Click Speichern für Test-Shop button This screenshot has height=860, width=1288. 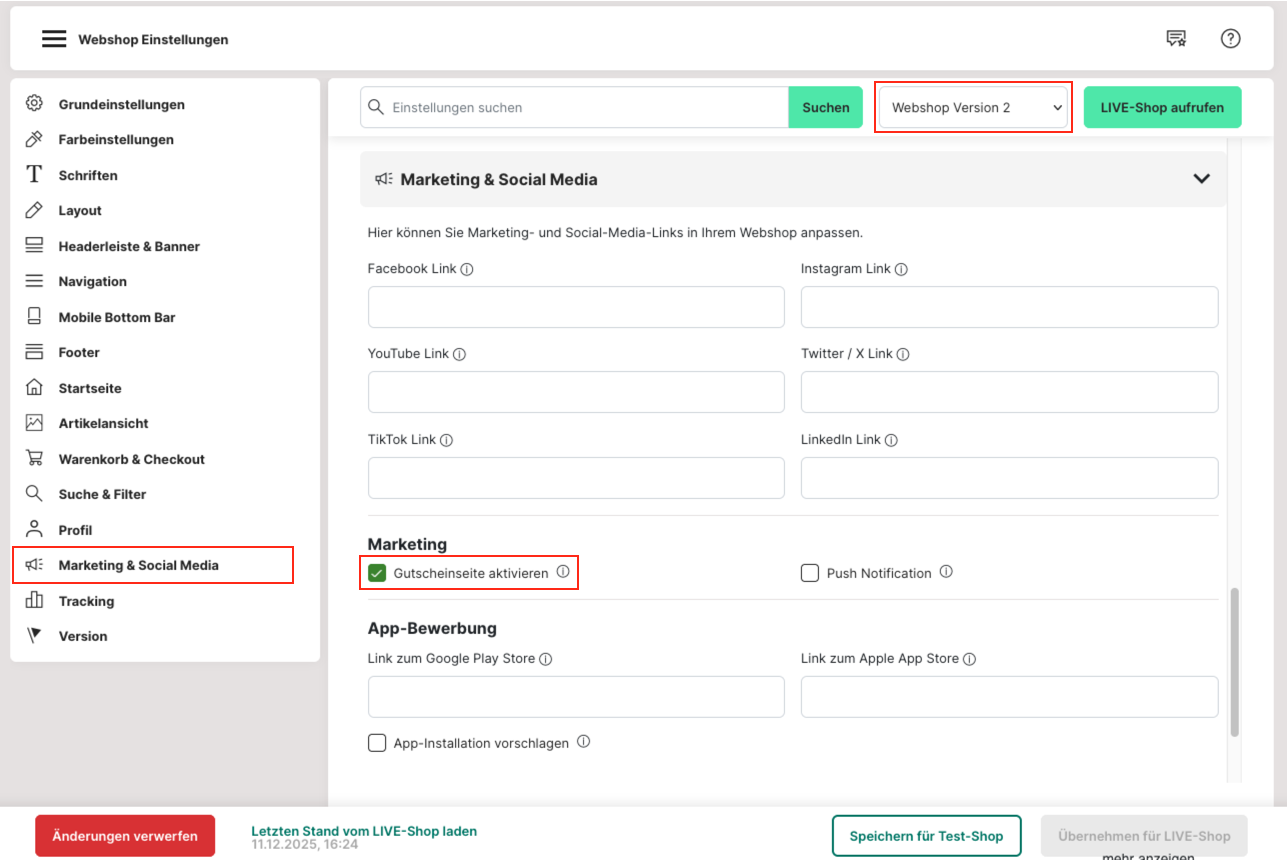tap(926, 836)
